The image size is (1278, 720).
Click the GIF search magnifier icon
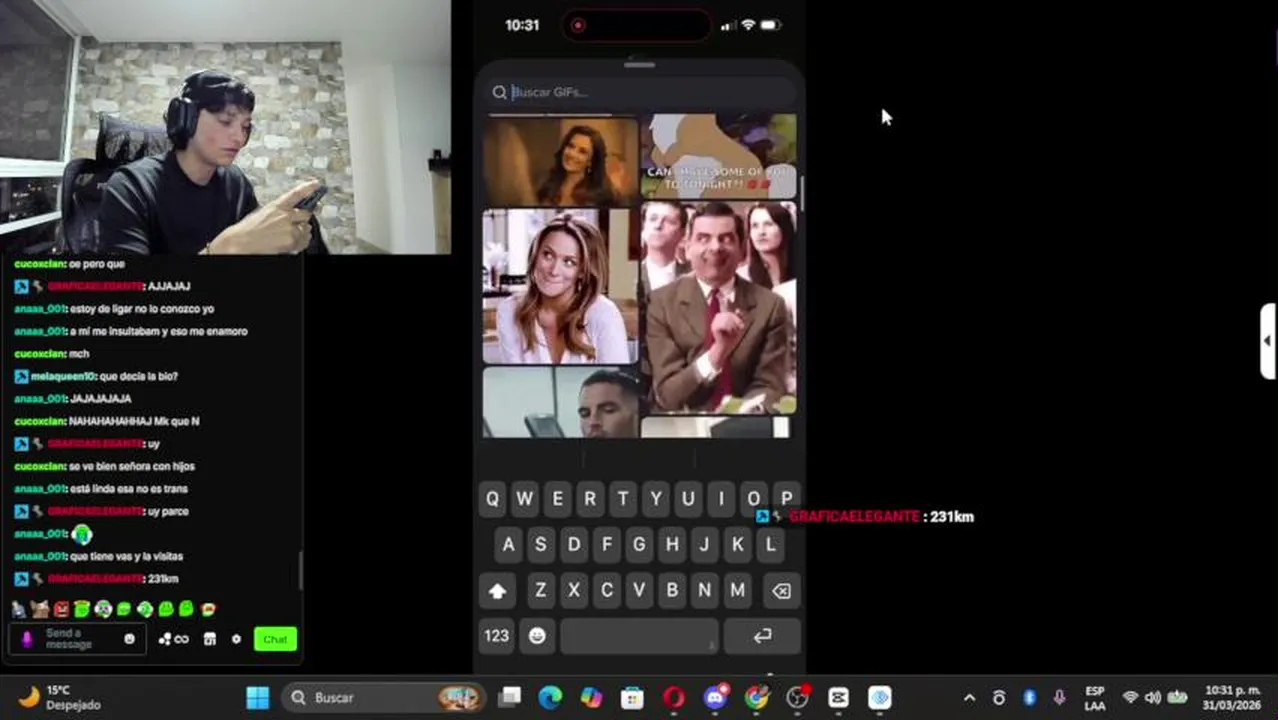499,92
